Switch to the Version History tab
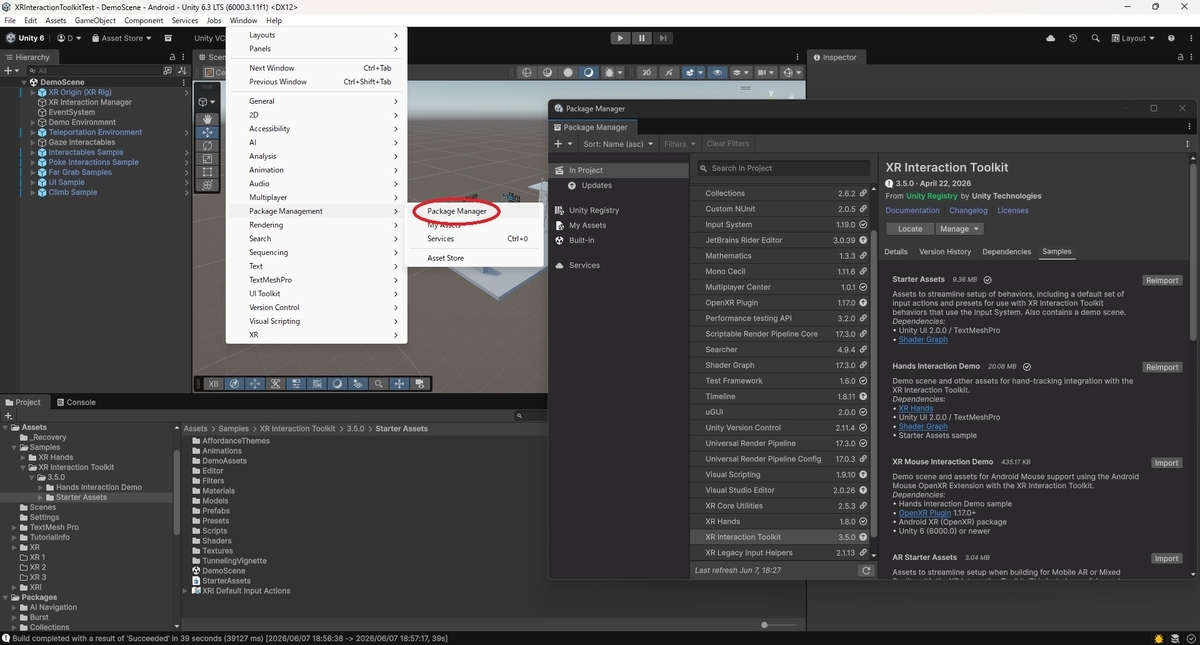Screen dimensions: 1200x645 944,252
